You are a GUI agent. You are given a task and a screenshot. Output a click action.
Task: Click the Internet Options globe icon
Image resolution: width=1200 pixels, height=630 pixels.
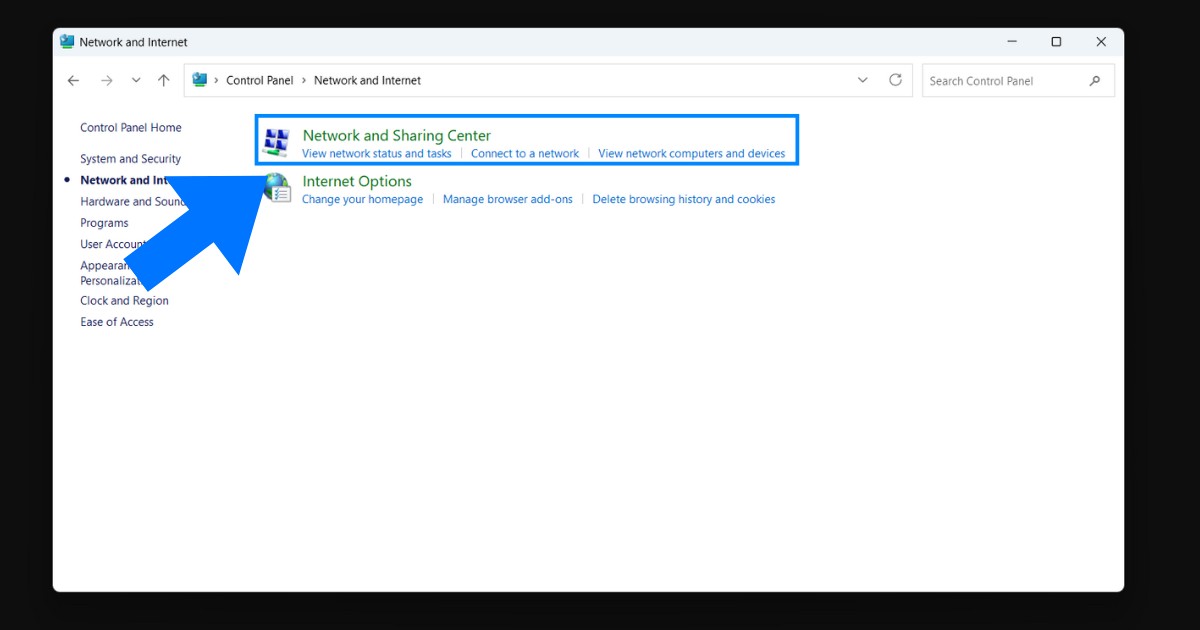pyautogui.click(x=277, y=189)
